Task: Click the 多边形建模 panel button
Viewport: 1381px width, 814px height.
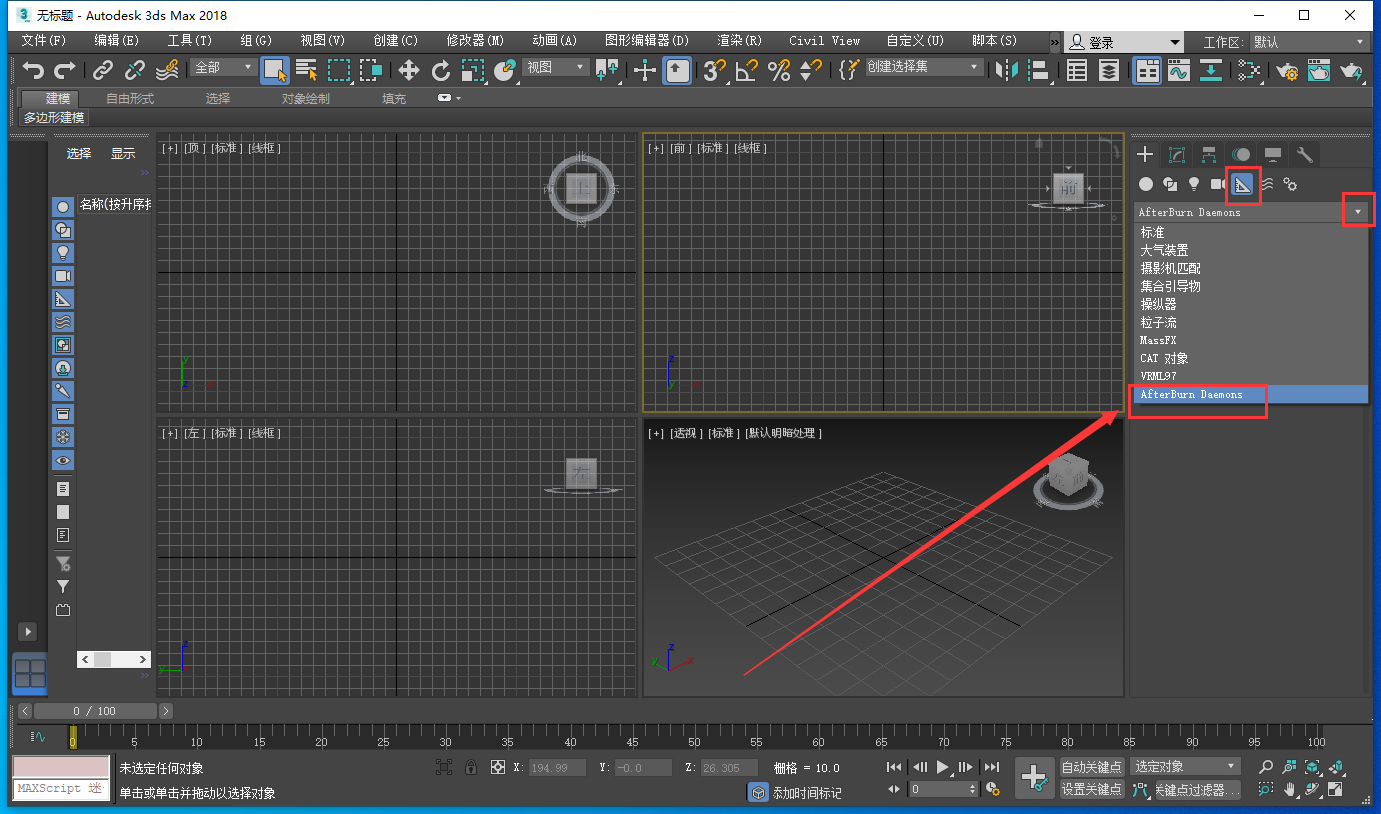Action: coord(55,117)
